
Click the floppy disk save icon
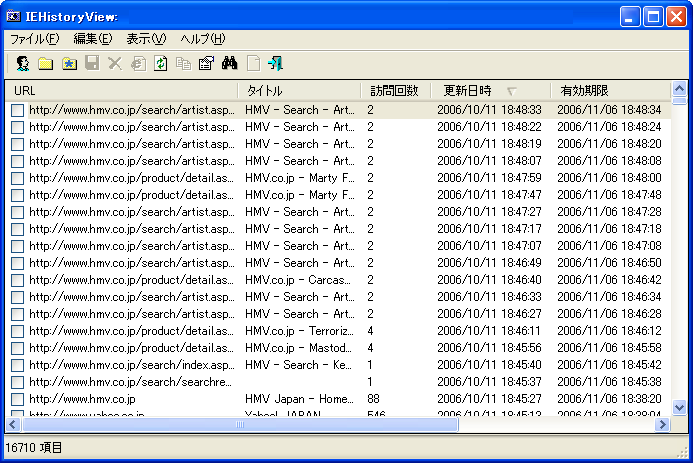coord(92,63)
